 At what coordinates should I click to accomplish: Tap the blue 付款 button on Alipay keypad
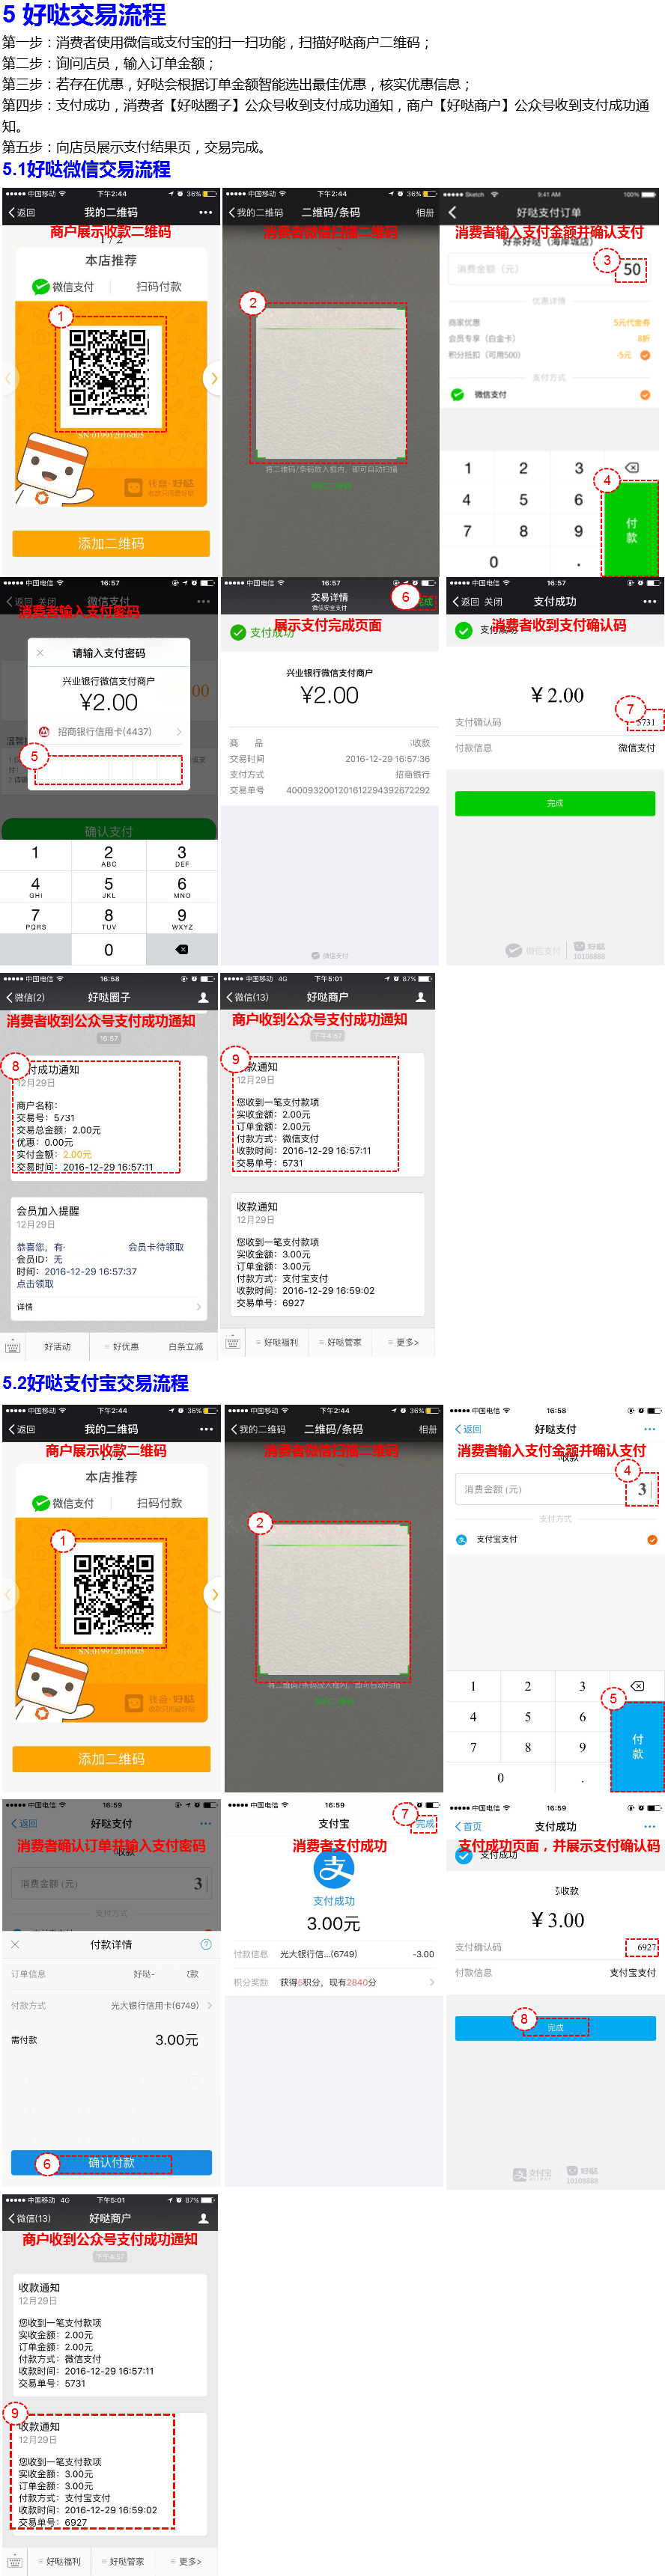tap(637, 1747)
